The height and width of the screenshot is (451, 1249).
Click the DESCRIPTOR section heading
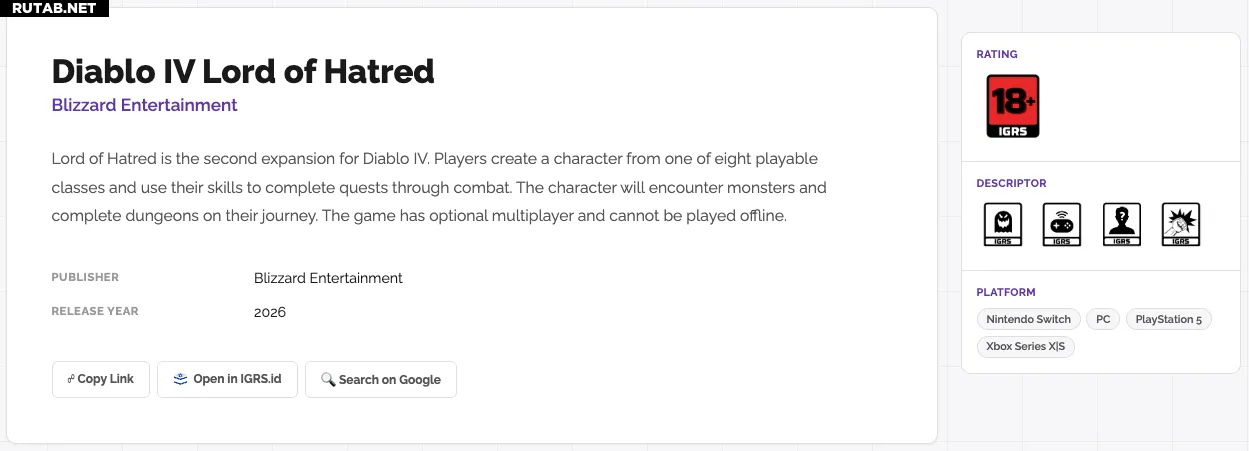pyautogui.click(x=1011, y=183)
